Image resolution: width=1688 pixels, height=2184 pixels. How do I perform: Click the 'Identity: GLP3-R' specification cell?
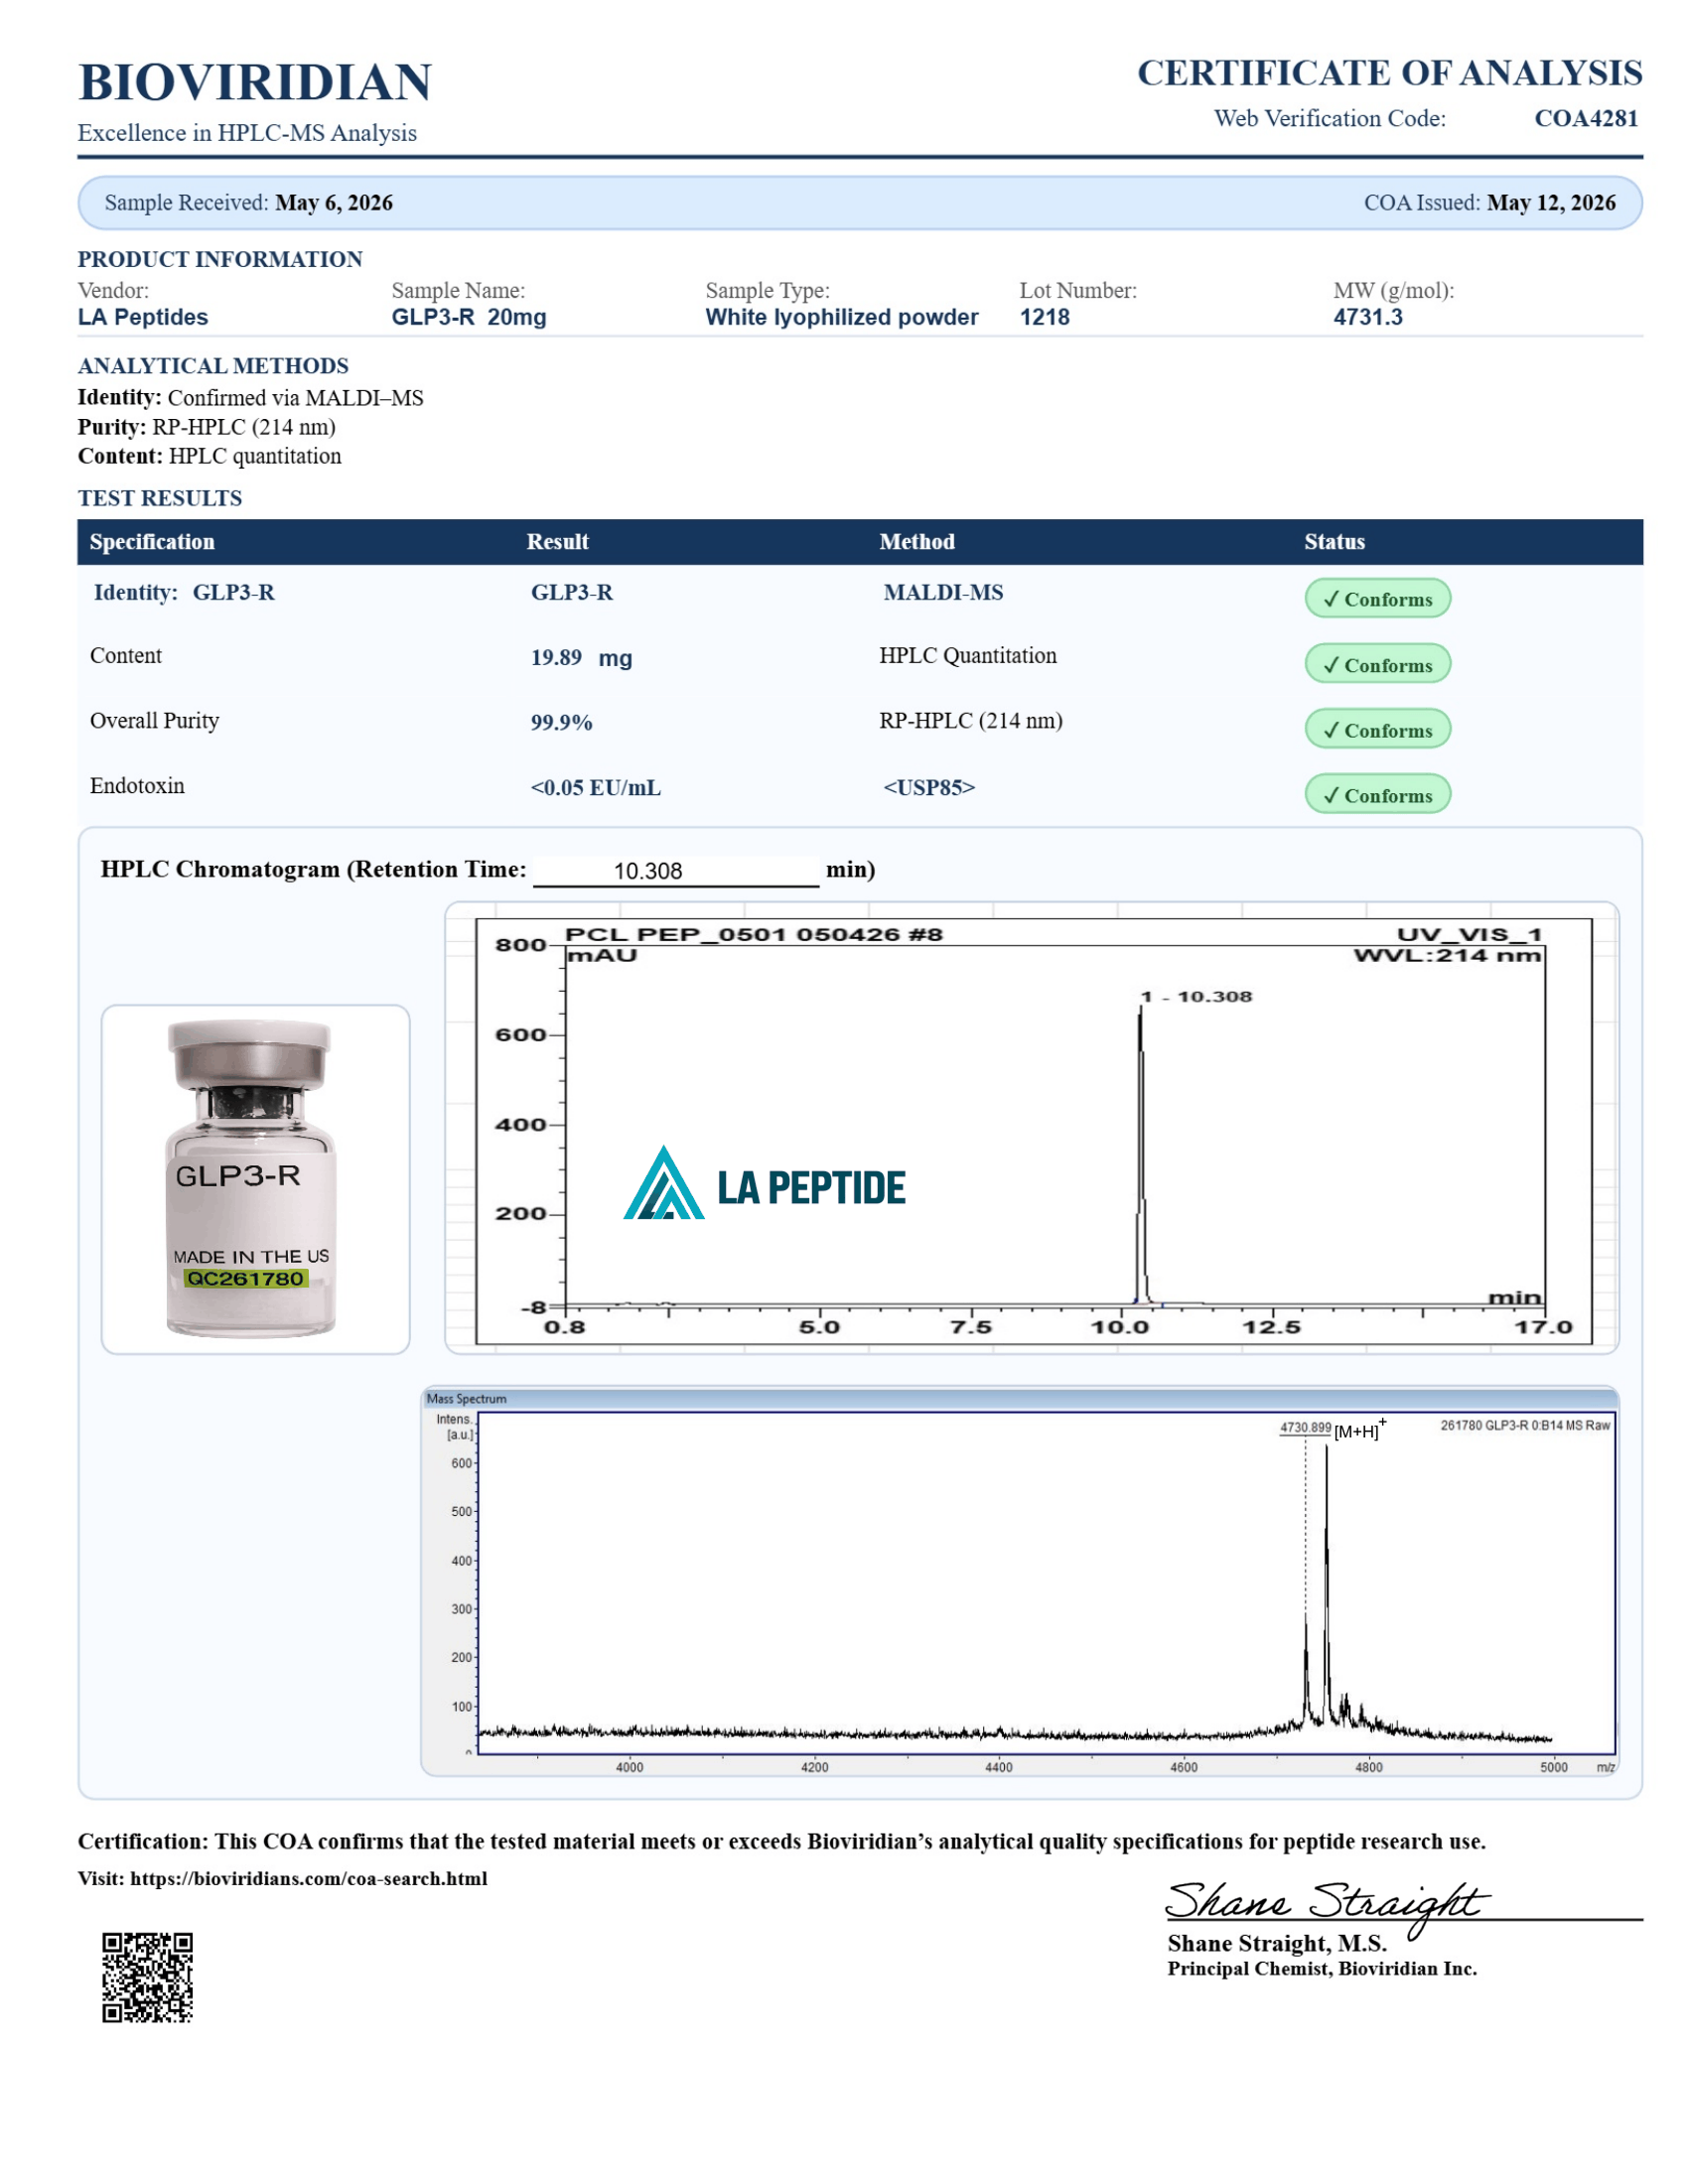pos(184,592)
